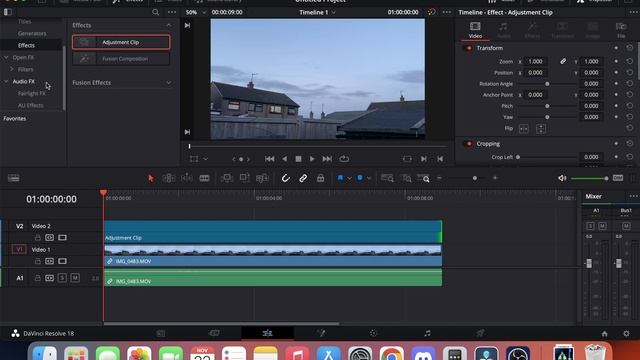
Task: Select the V1 destination control
Action: [x=19, y=249]
